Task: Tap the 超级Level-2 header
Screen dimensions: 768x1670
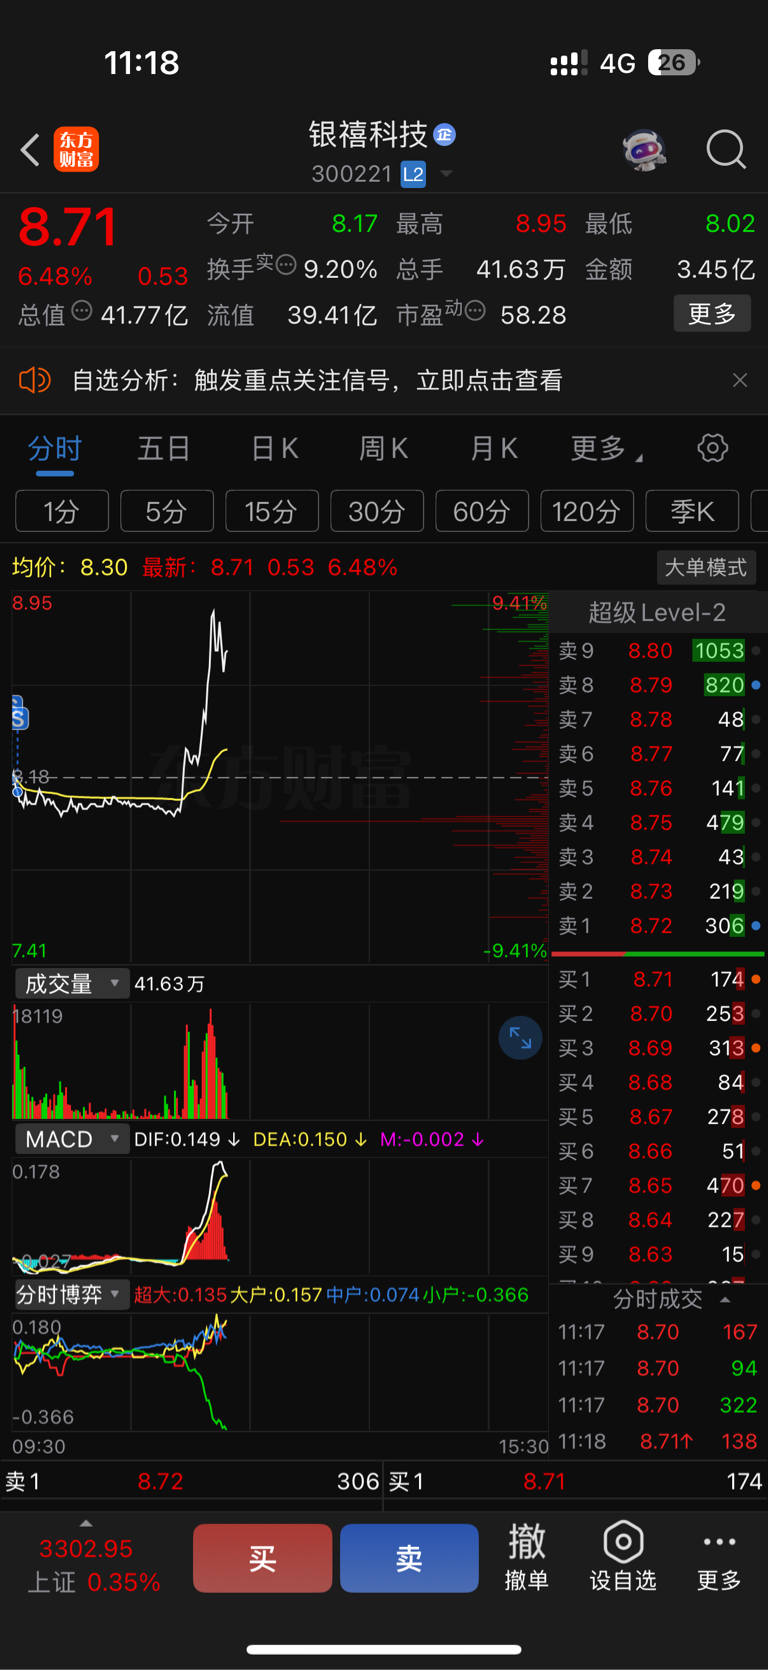Action: pos(657,612)
